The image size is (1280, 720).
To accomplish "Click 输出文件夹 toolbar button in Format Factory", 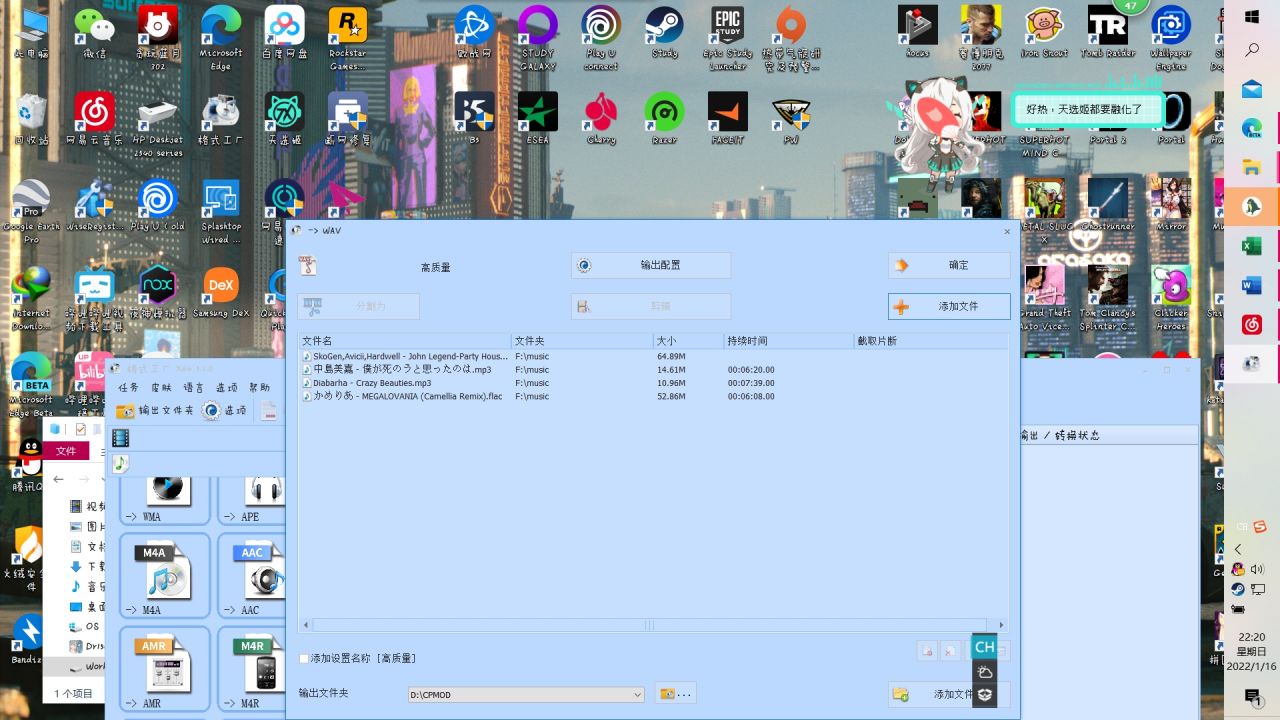I will pos(155,411).
